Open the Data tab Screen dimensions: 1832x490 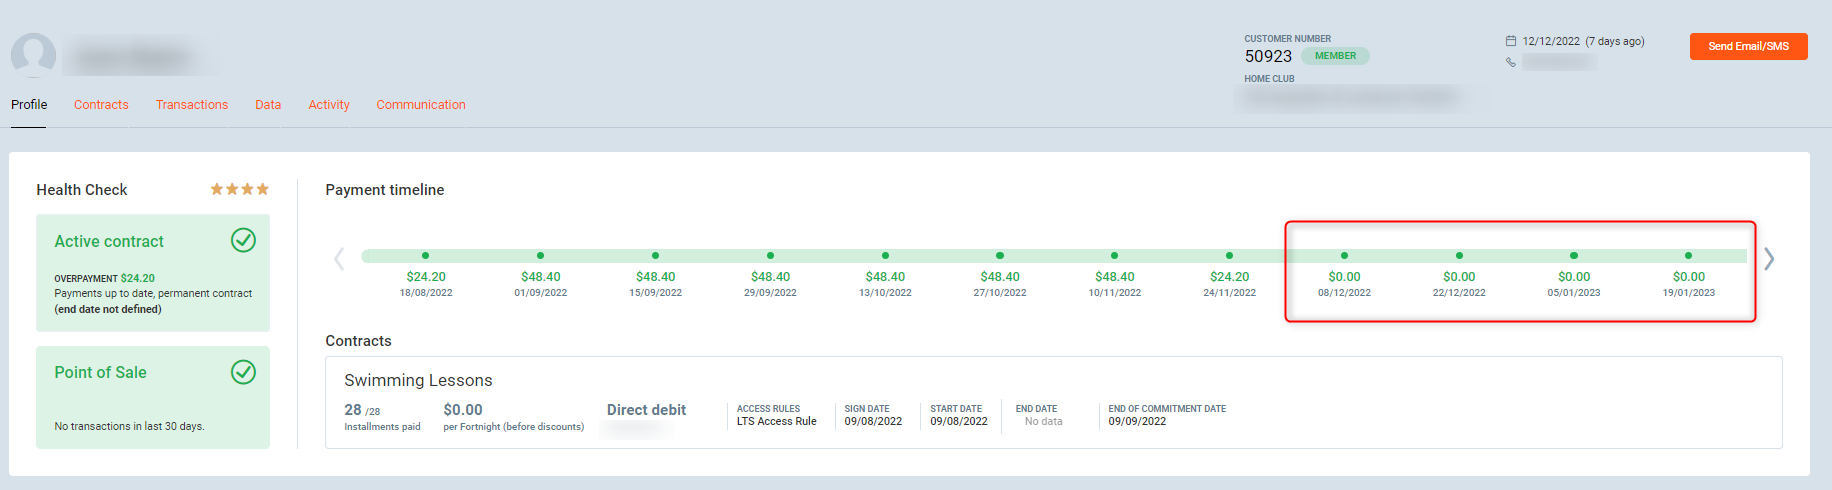click(268, 105)
